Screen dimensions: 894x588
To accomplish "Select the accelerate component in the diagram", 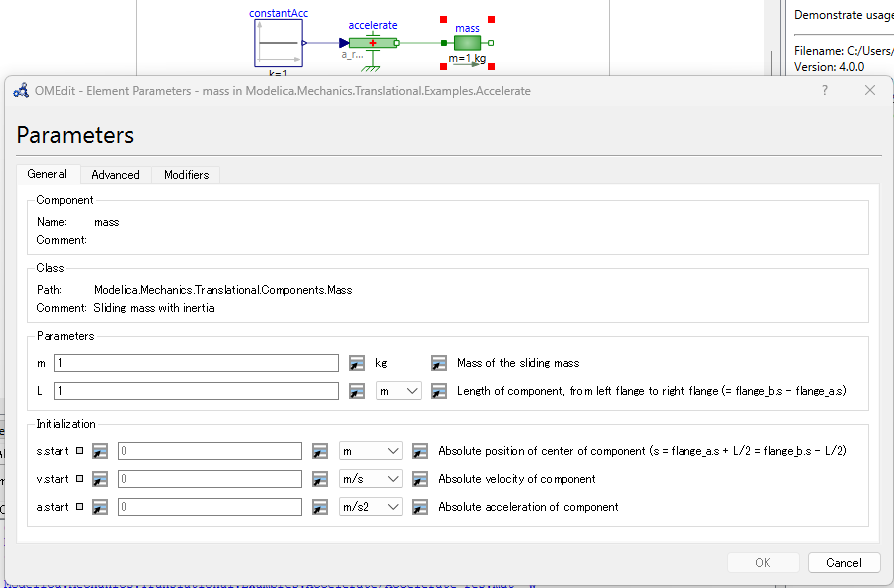I will click(373, 43).
